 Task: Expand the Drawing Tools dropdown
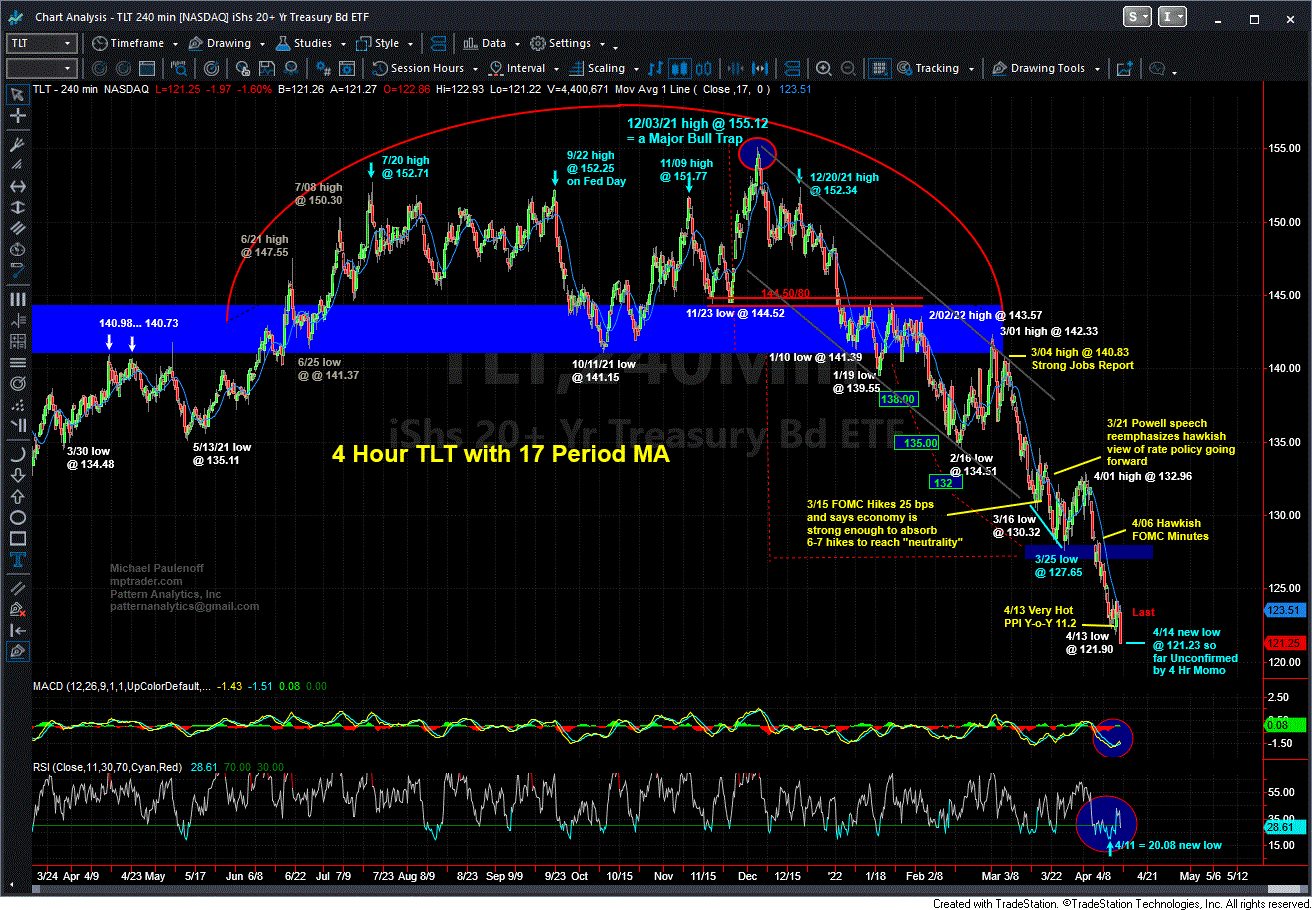coord(1097,69)
